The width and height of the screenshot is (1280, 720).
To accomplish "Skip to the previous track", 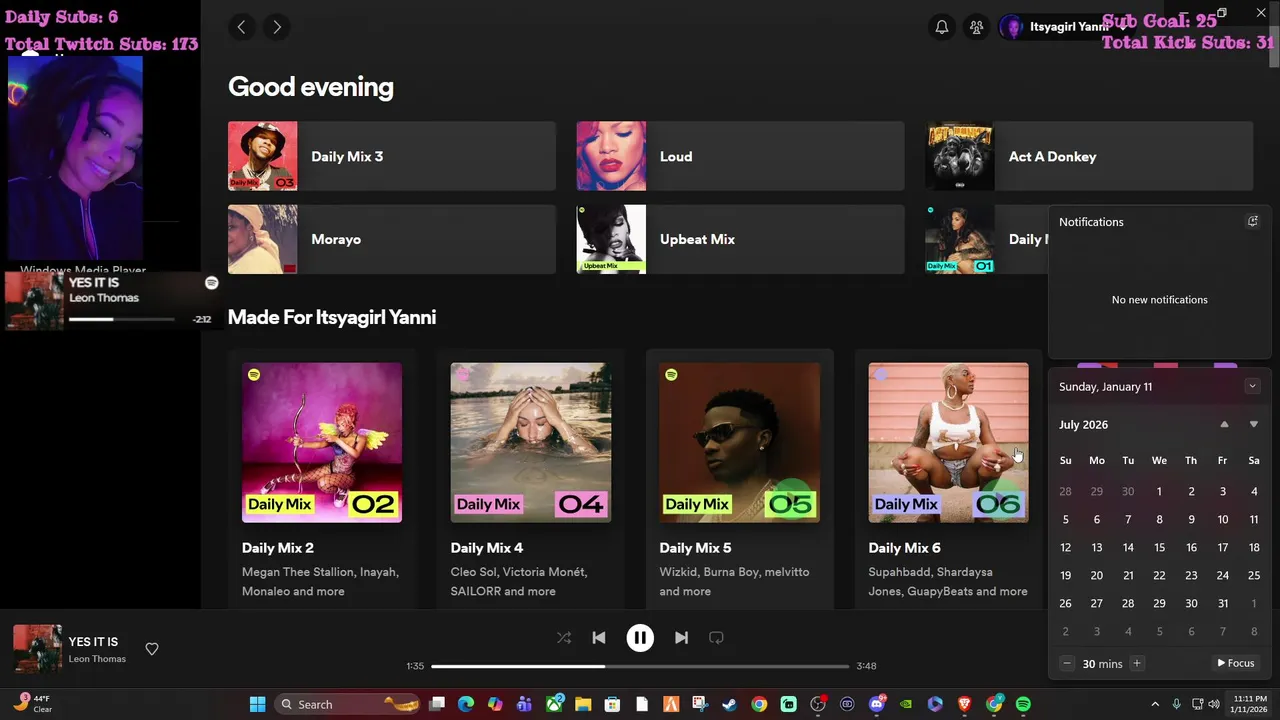I will pos(599,637).
